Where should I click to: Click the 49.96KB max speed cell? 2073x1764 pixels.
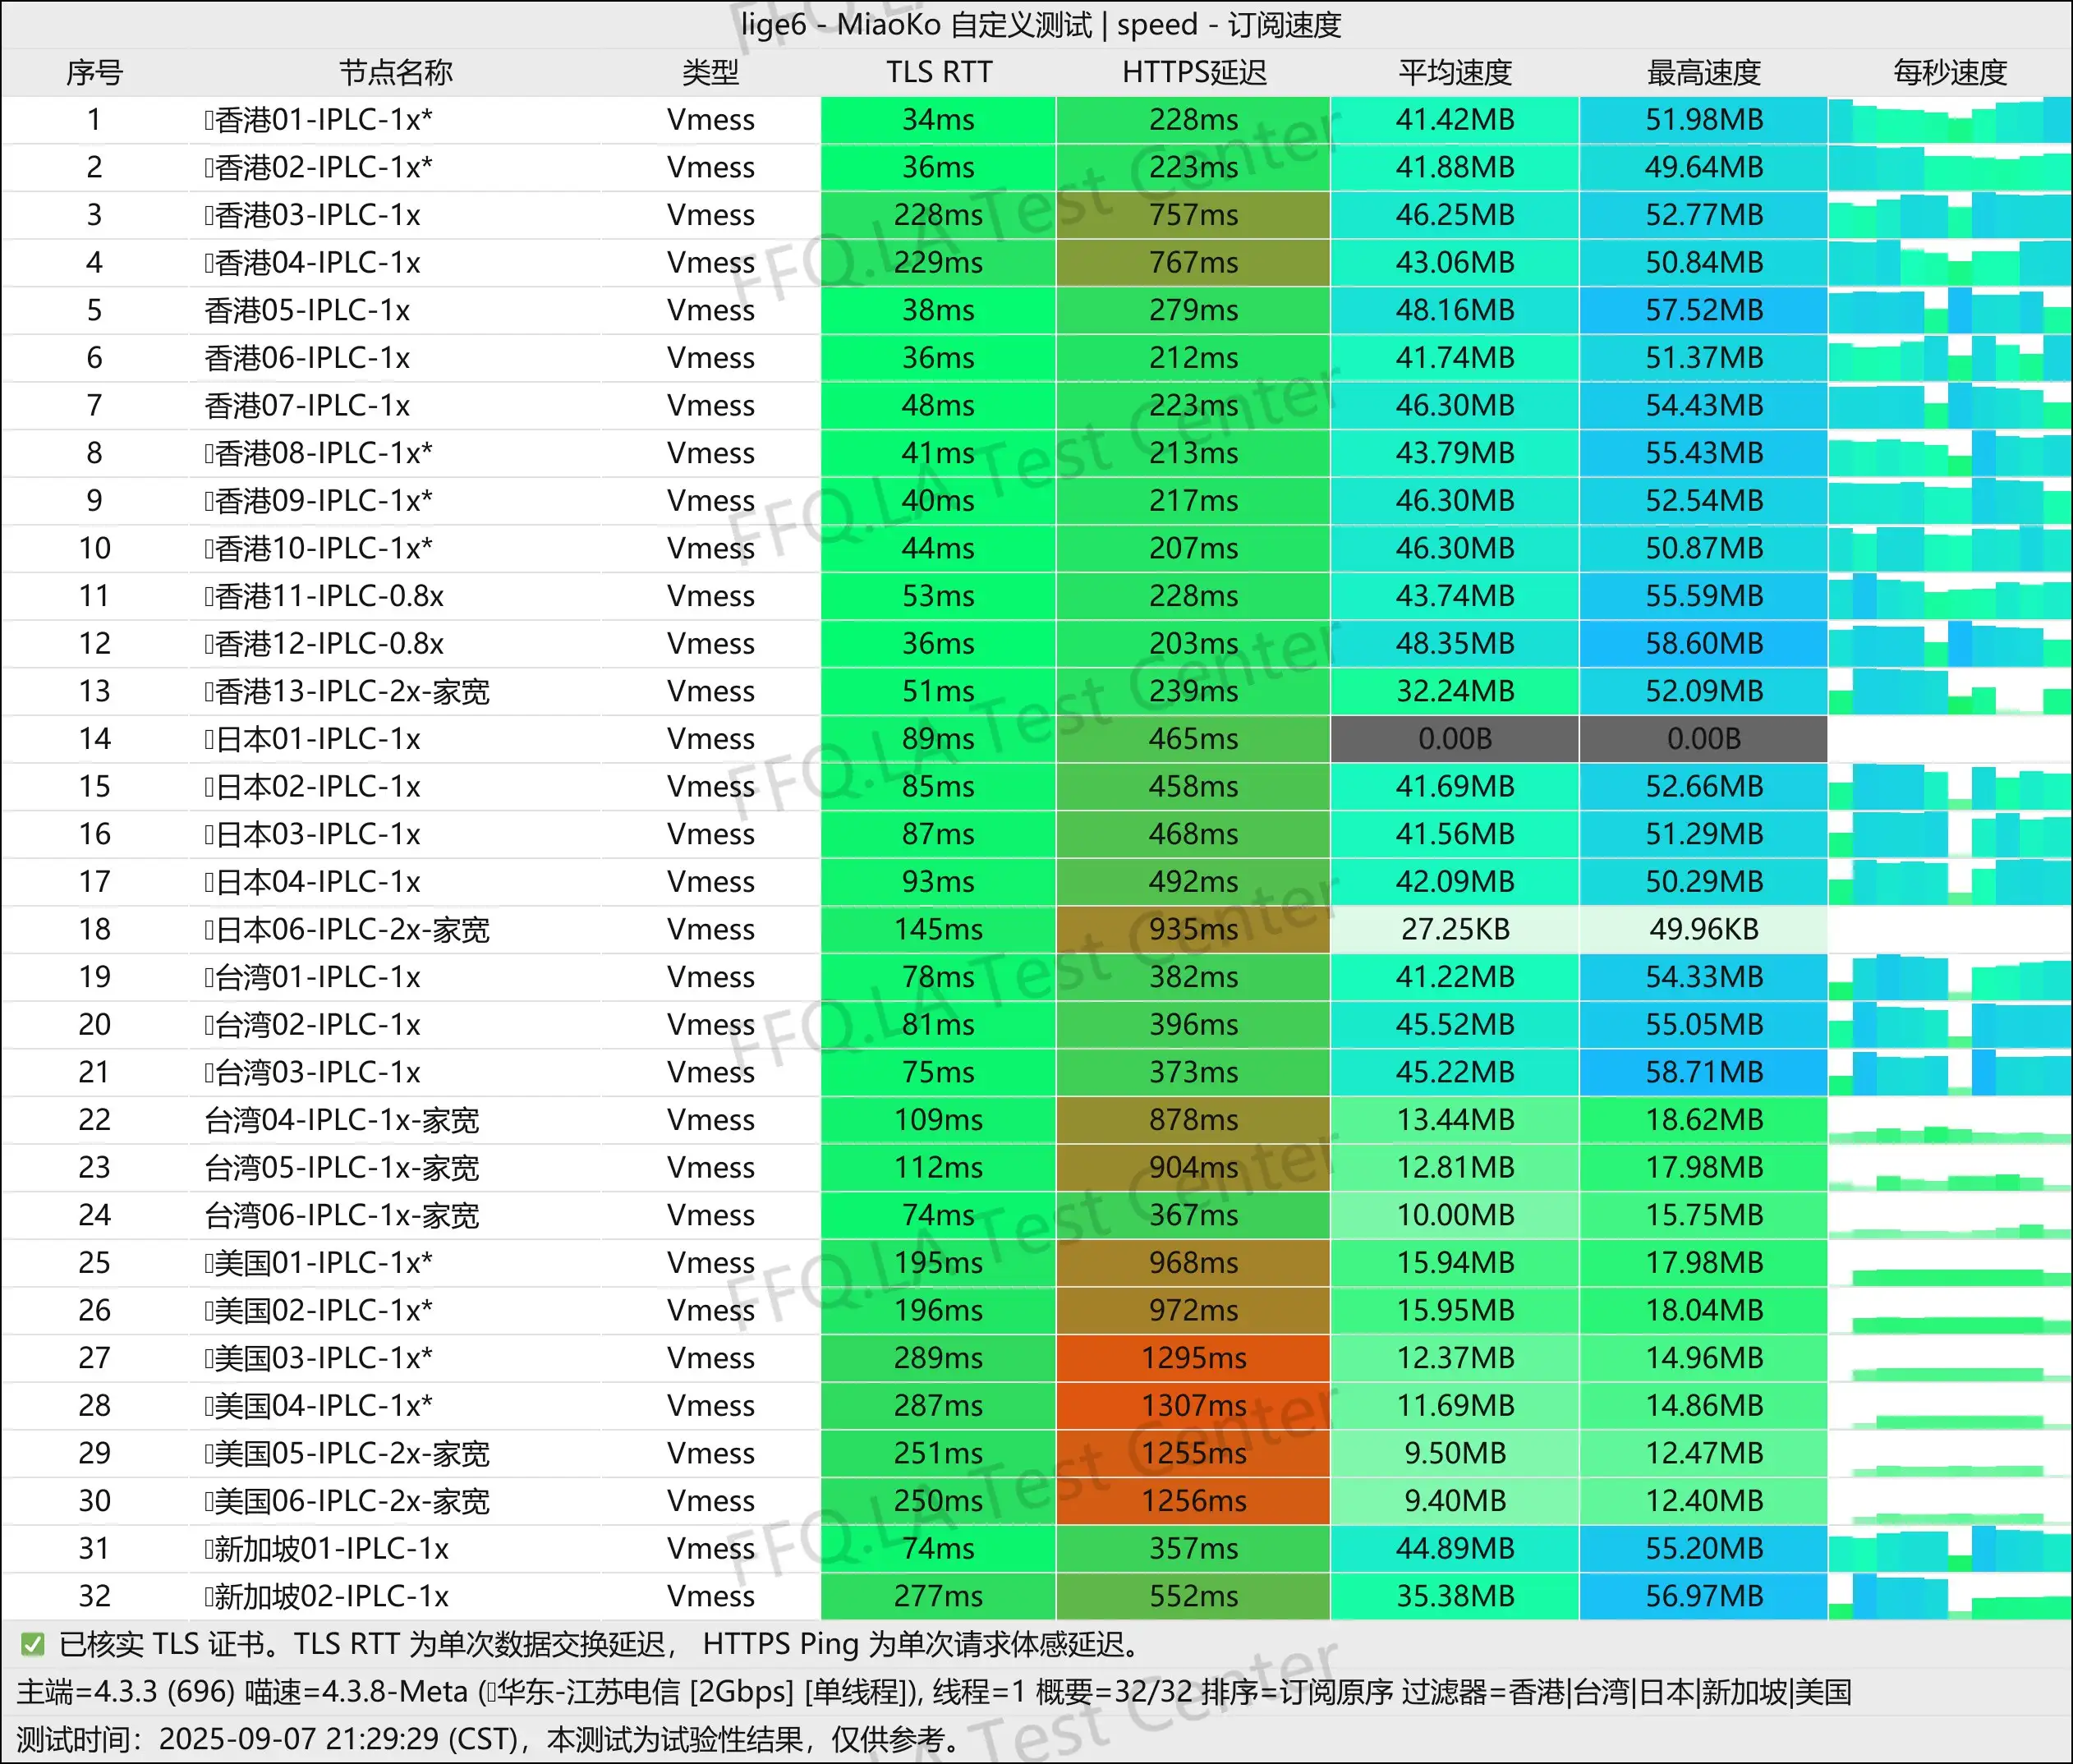(1704, 929)
